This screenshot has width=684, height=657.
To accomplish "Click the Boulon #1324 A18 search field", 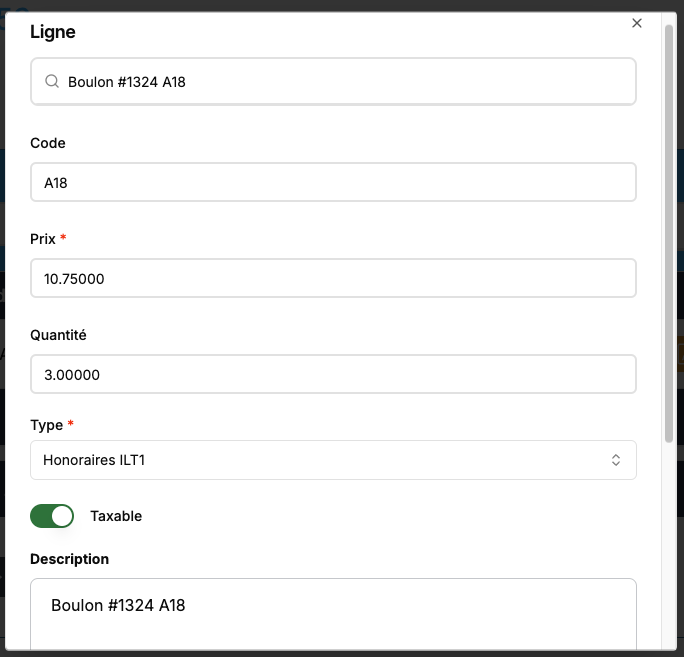I will (340, 82).
